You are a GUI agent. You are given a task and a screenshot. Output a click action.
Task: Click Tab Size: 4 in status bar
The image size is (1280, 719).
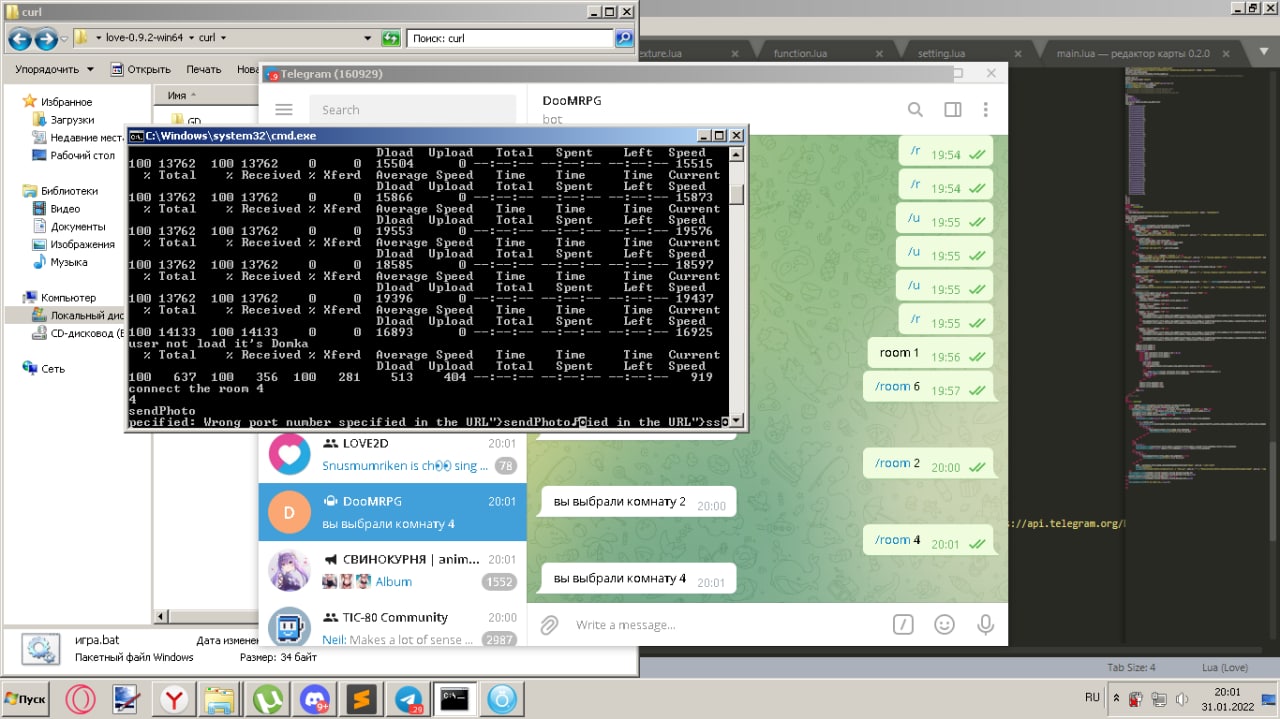click(x=1131, y=667)
